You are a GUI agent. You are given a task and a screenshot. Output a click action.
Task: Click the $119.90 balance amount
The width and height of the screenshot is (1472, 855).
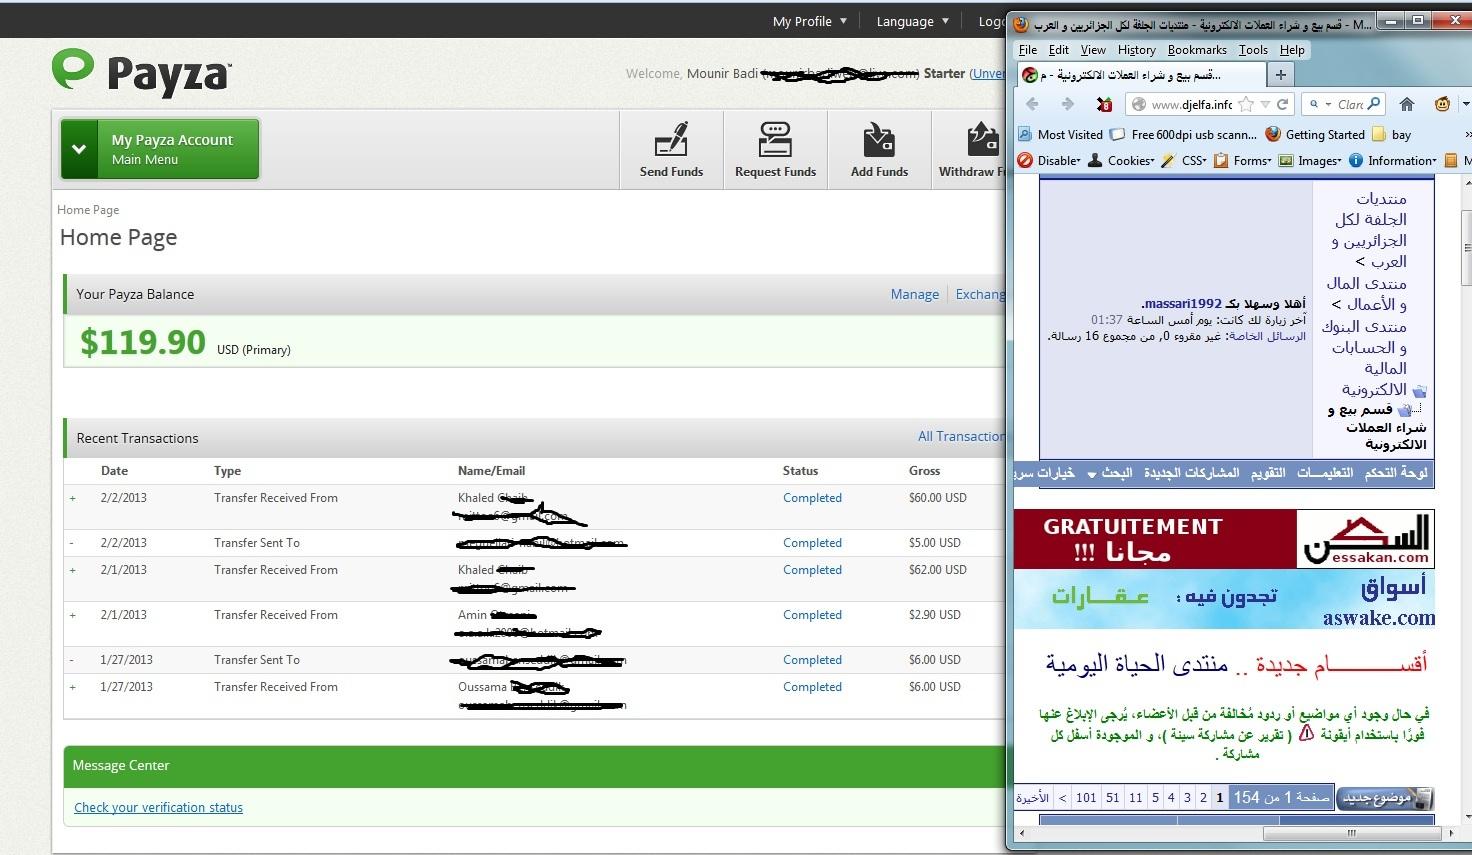(x=143, y=342)
